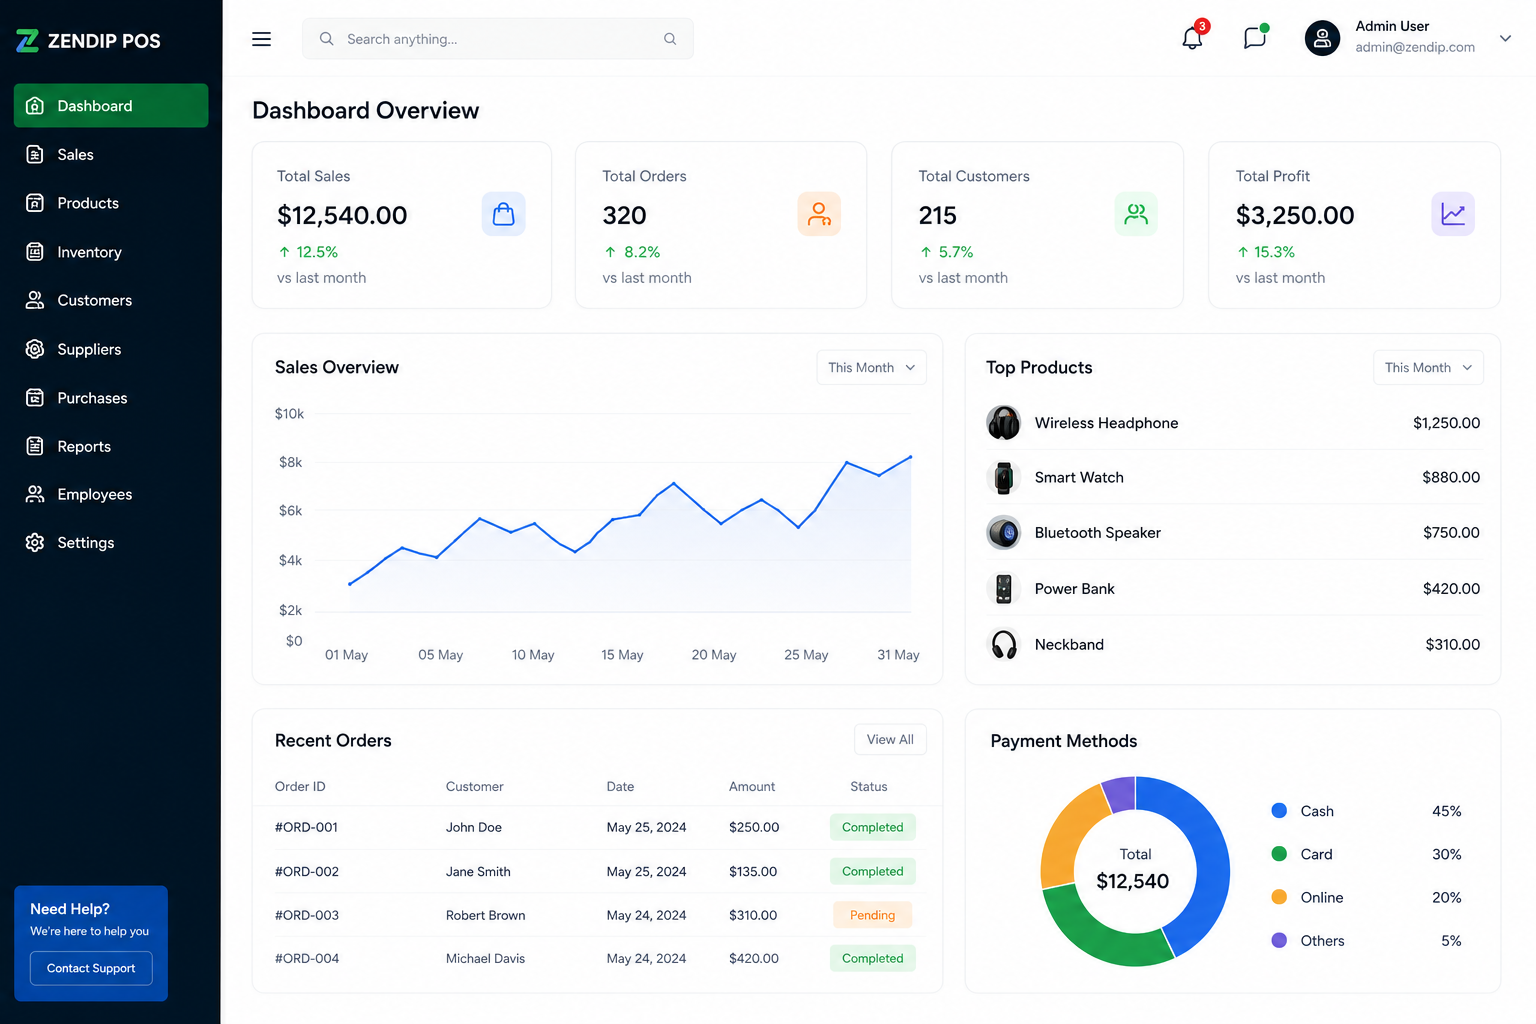Click the 15.3% profit growth figure
The width and height of the screenshot is (1536, 1024).
1274,252
